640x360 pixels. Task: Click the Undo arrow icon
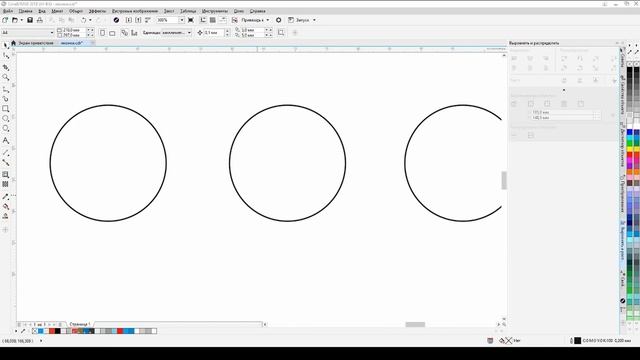pyautogui.click(x=84, y=20)
